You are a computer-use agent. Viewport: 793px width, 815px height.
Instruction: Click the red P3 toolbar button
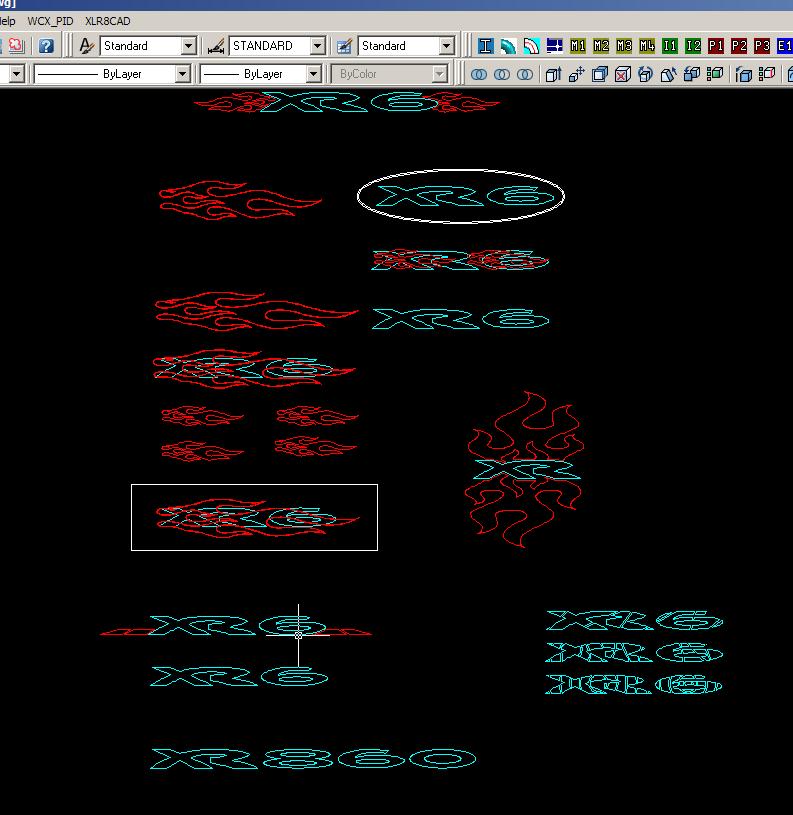coord(762,46)
